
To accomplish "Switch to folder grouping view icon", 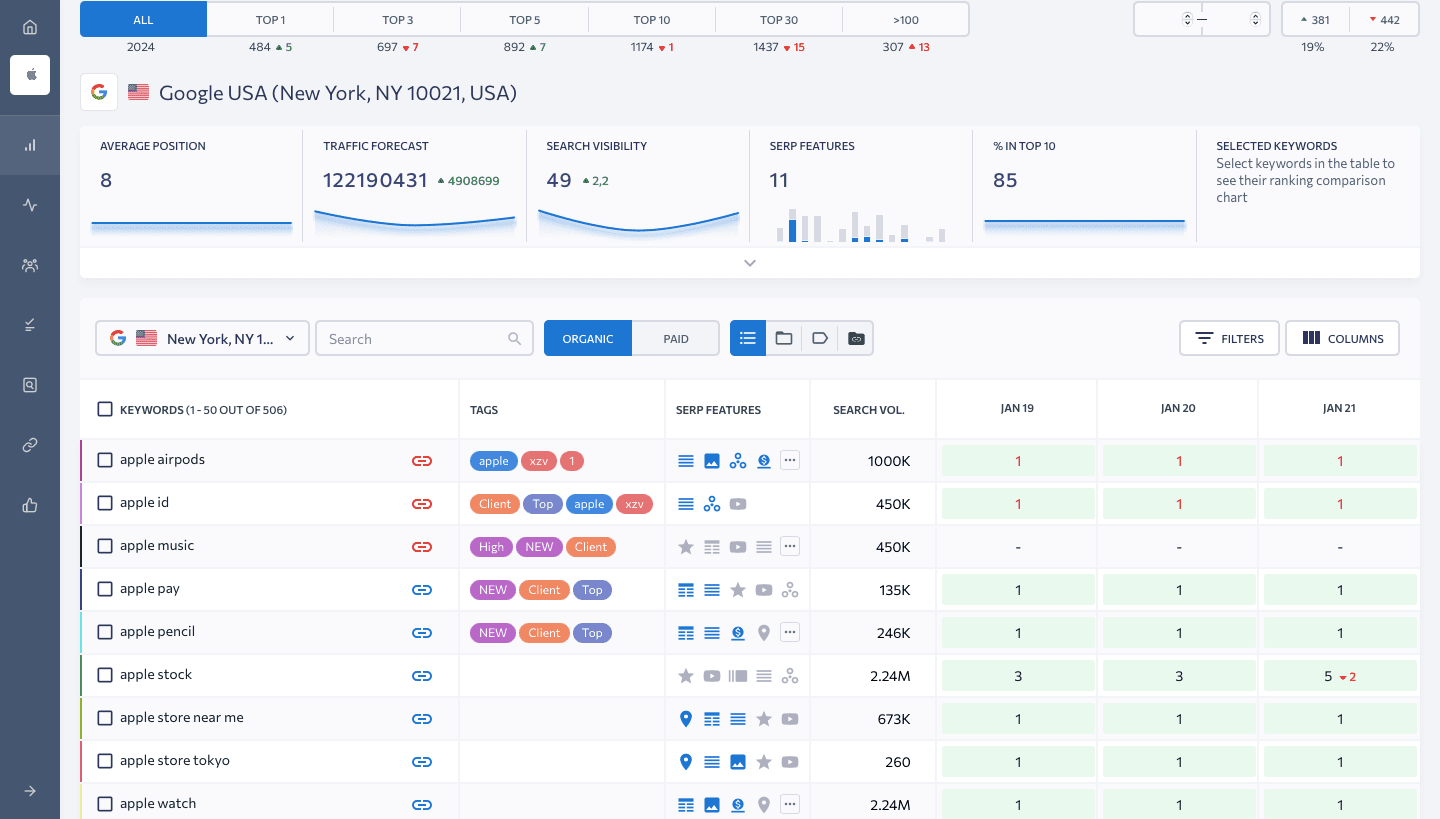I will [784, 338].
